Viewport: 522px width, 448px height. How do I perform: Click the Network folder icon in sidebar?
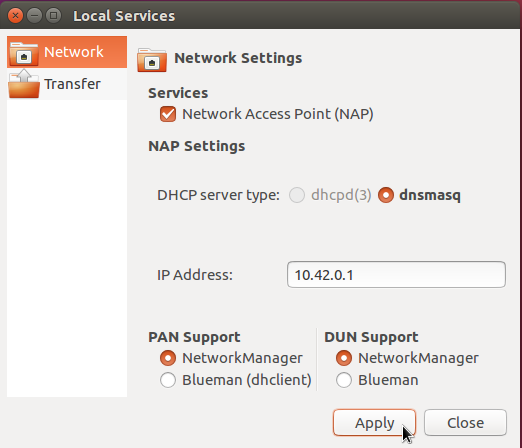(x=24, y=53)
